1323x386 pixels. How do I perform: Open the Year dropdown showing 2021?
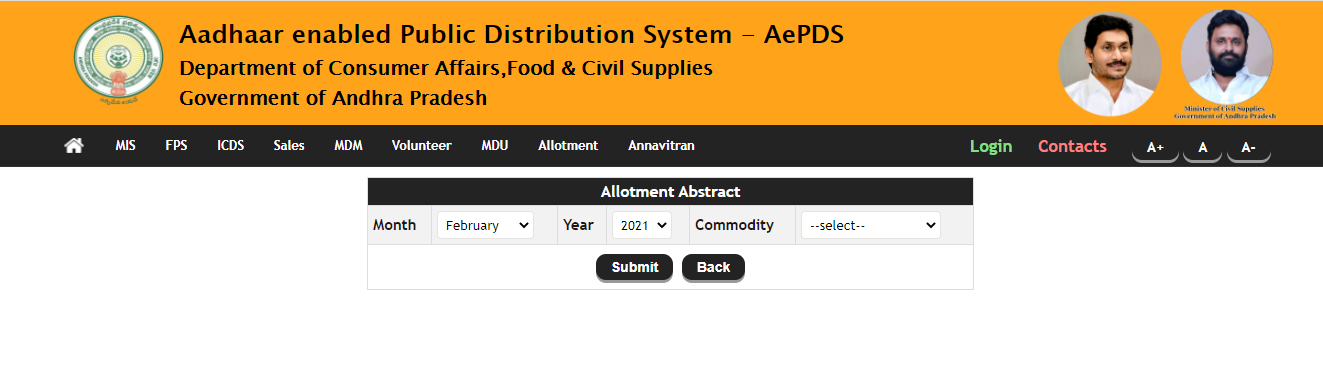[x=641, y=225]
